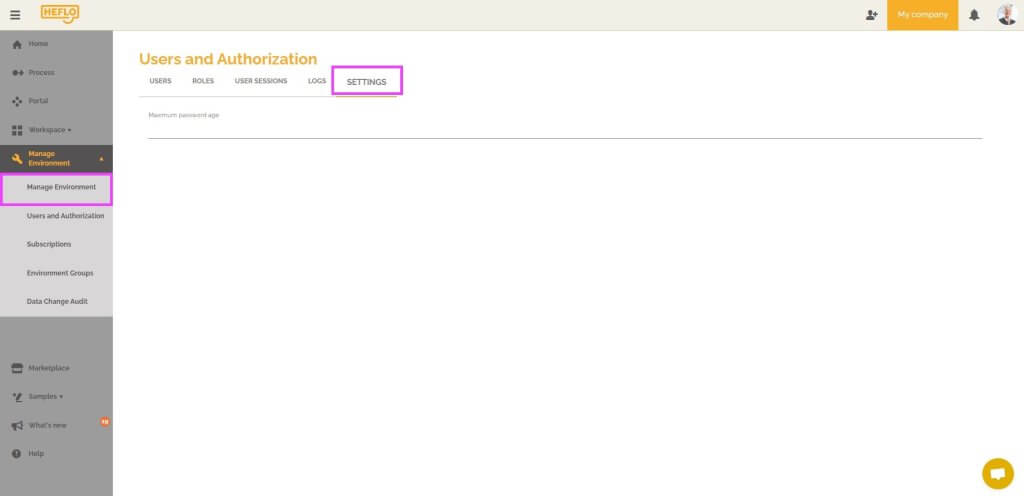Open the Help section
Viewport: 1024px width, 496px height.
click(36, 453)
